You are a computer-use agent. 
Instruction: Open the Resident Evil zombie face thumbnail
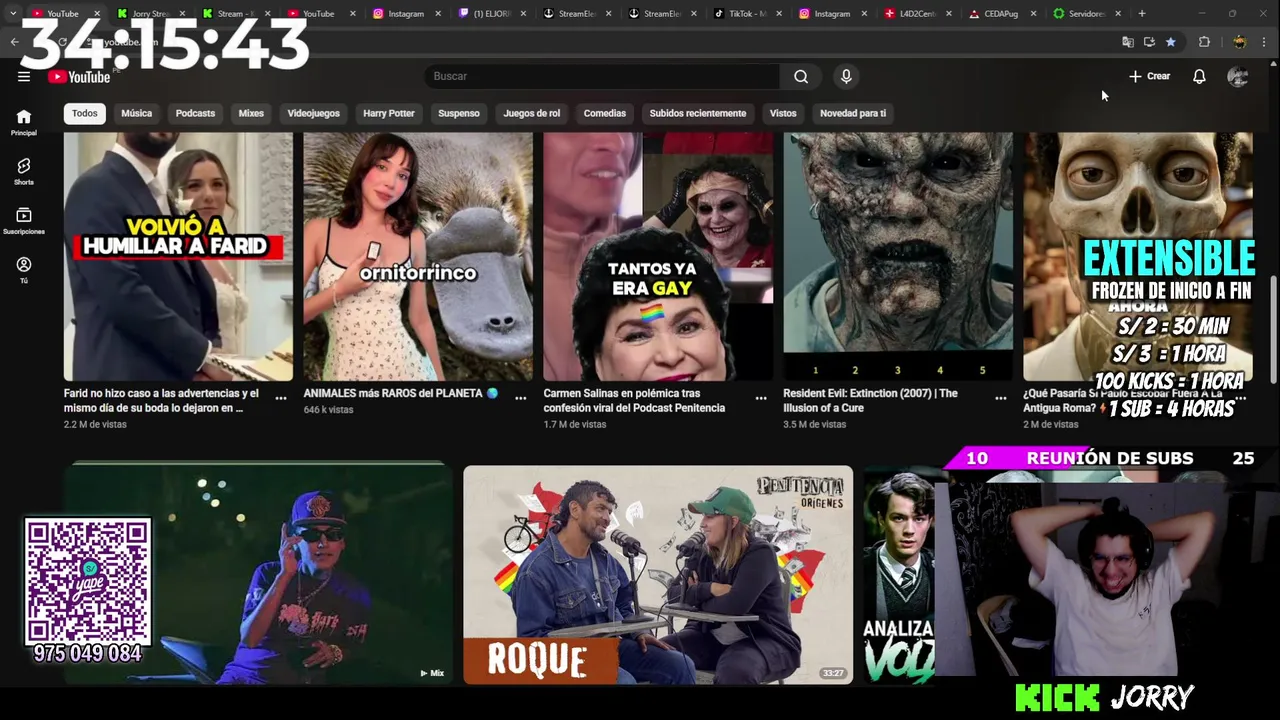point(898,257)
